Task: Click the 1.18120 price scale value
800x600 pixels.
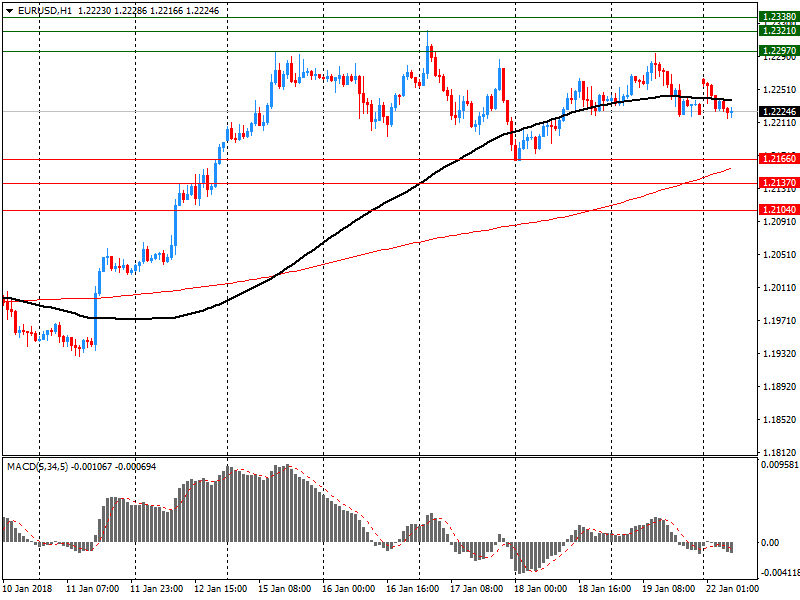Action: pyautogui.click(x=780, y=453)
